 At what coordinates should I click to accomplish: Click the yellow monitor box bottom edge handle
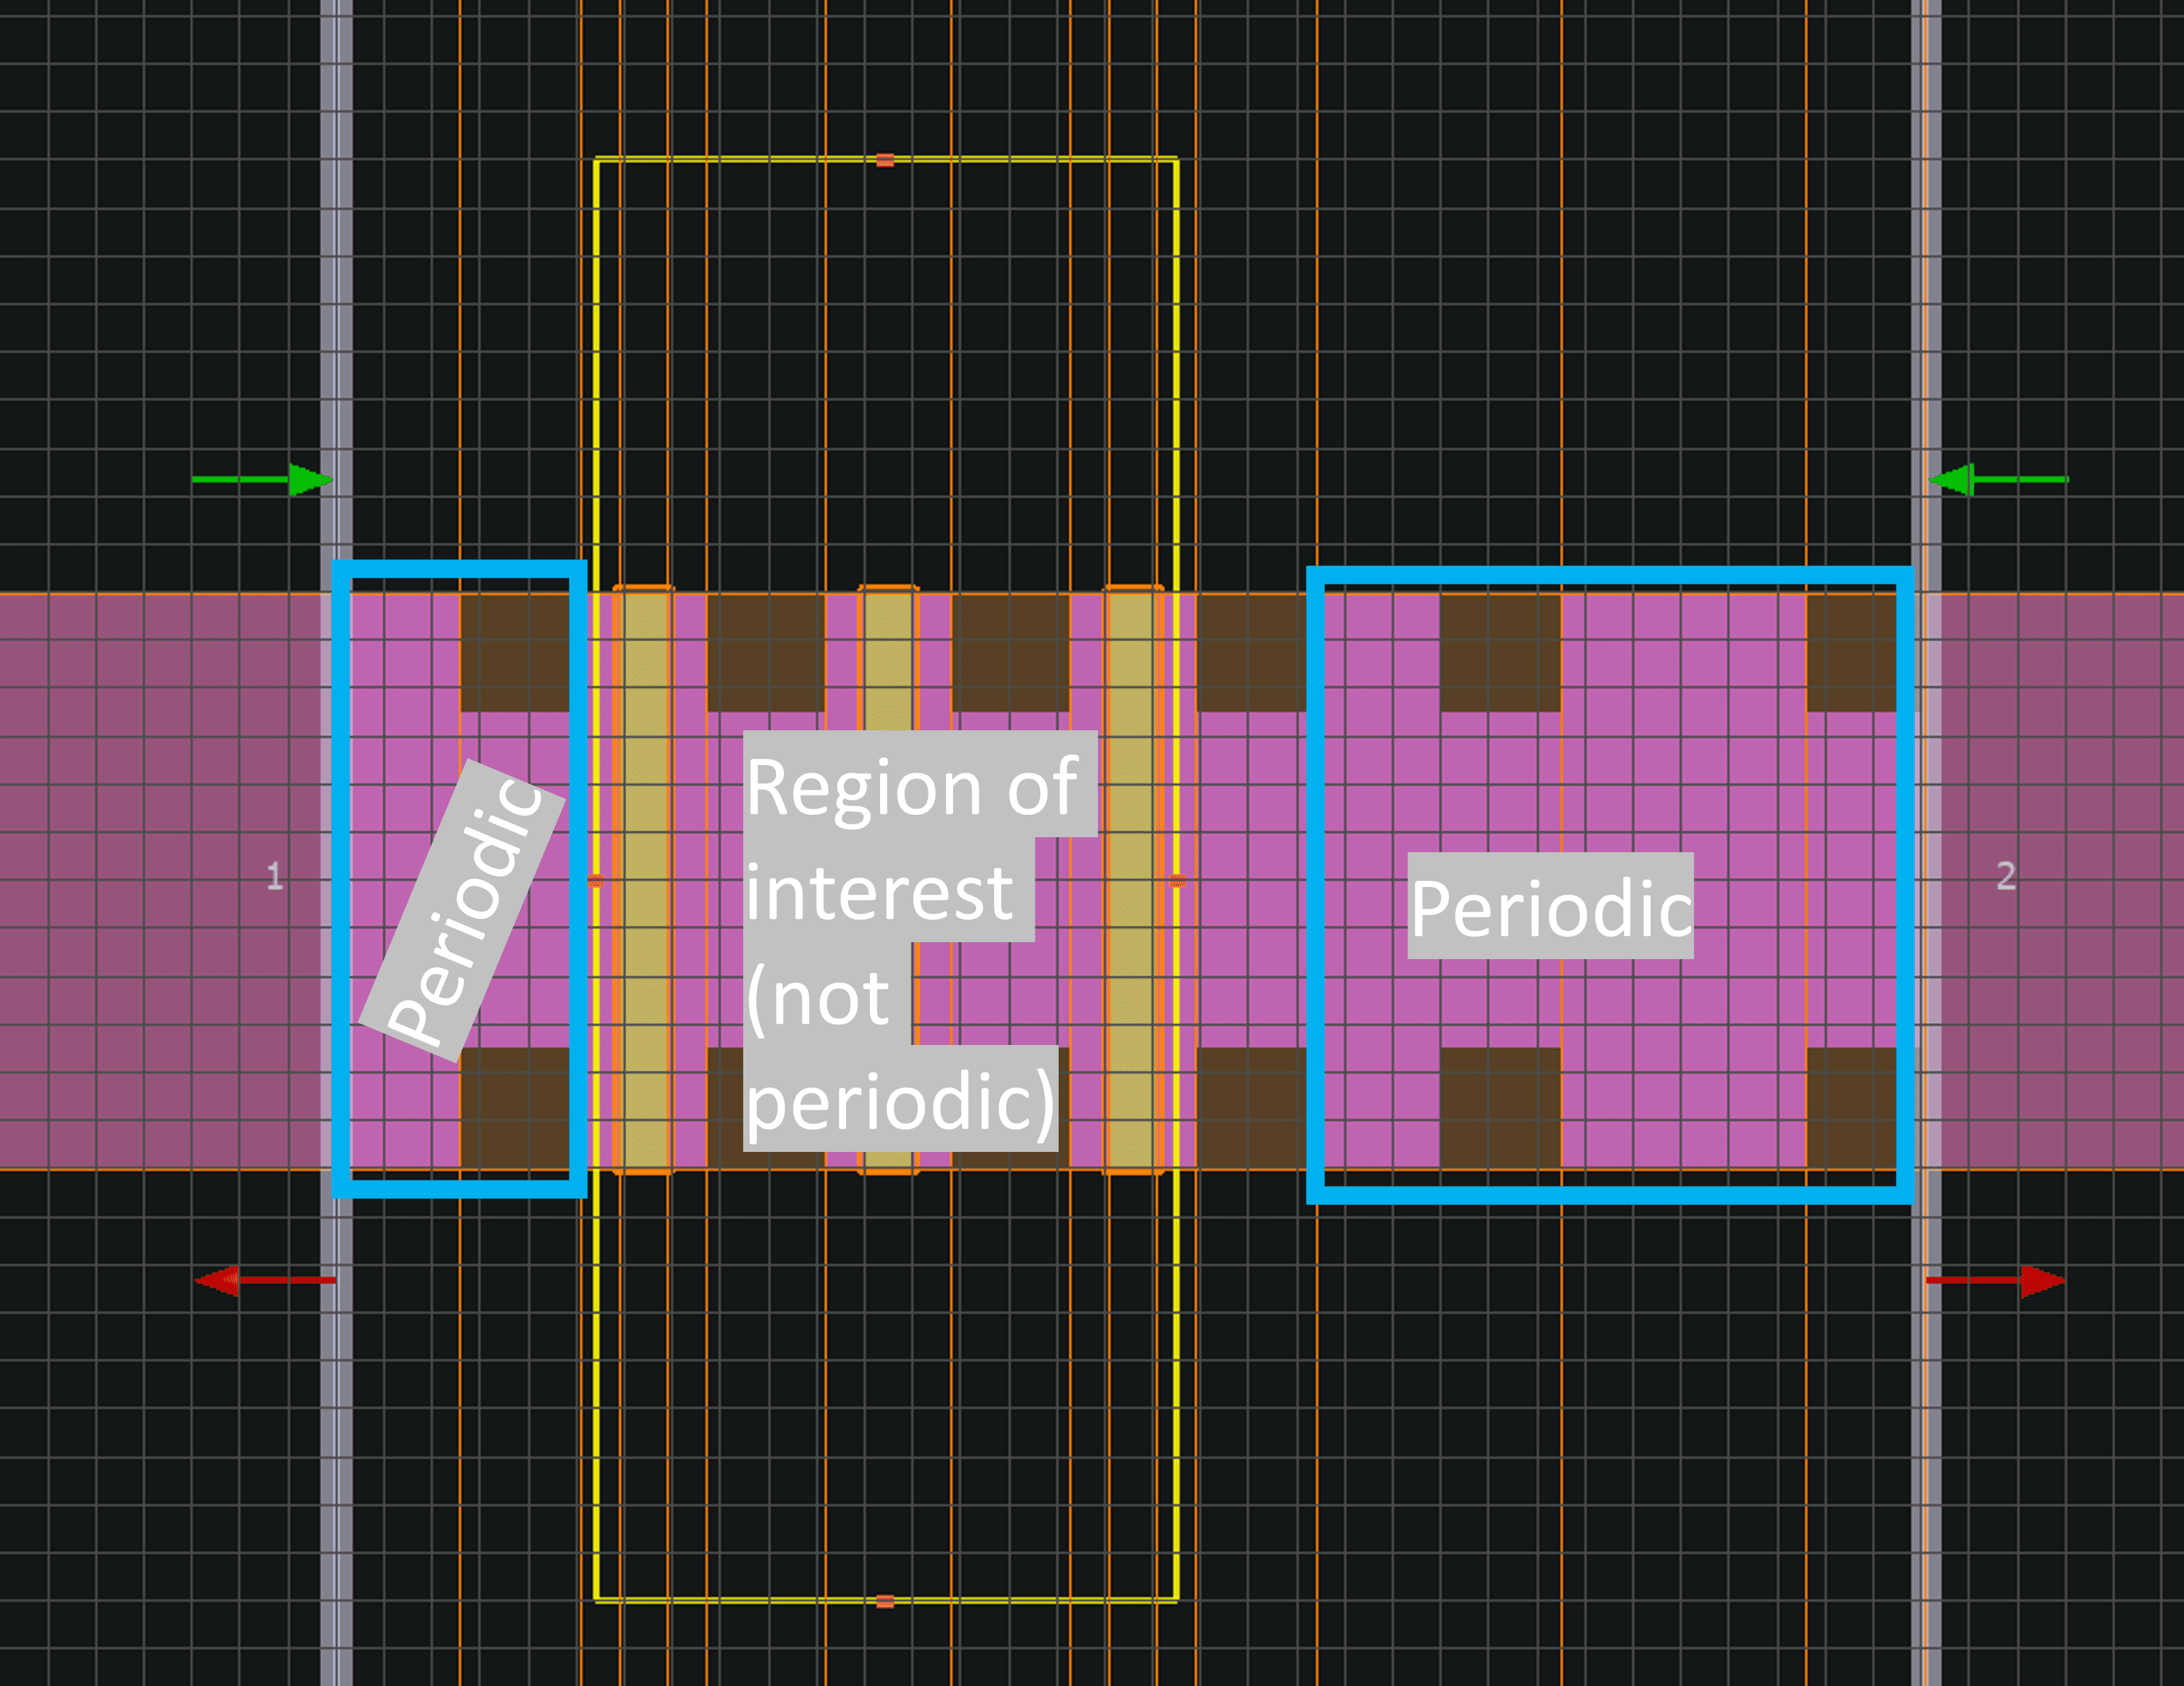click(885, 1601)
